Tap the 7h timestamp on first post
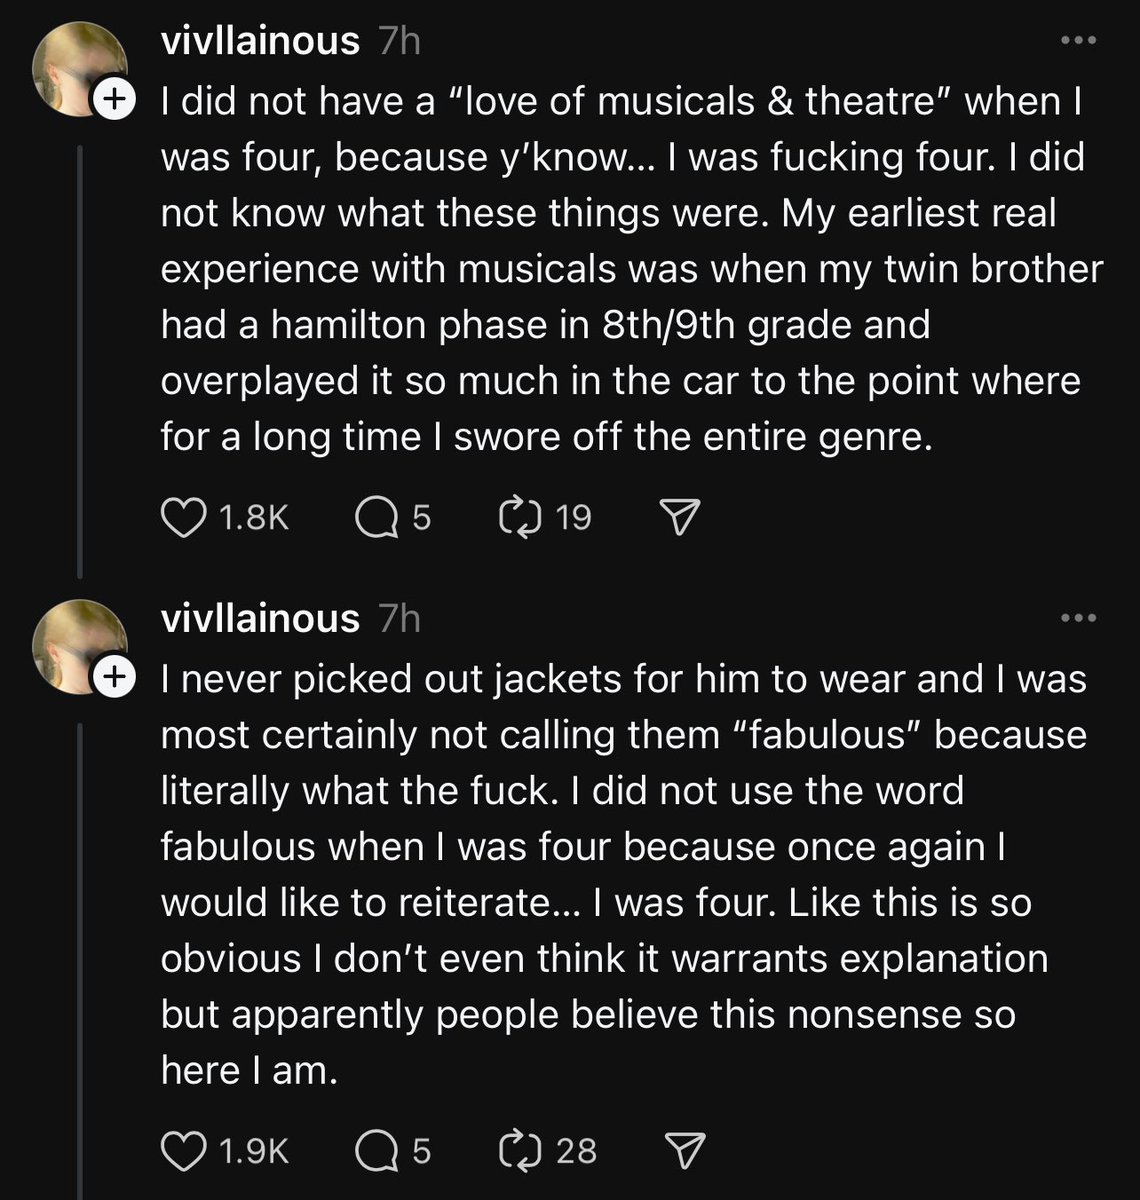The image size is (1140, 1200). coord(400,41)
